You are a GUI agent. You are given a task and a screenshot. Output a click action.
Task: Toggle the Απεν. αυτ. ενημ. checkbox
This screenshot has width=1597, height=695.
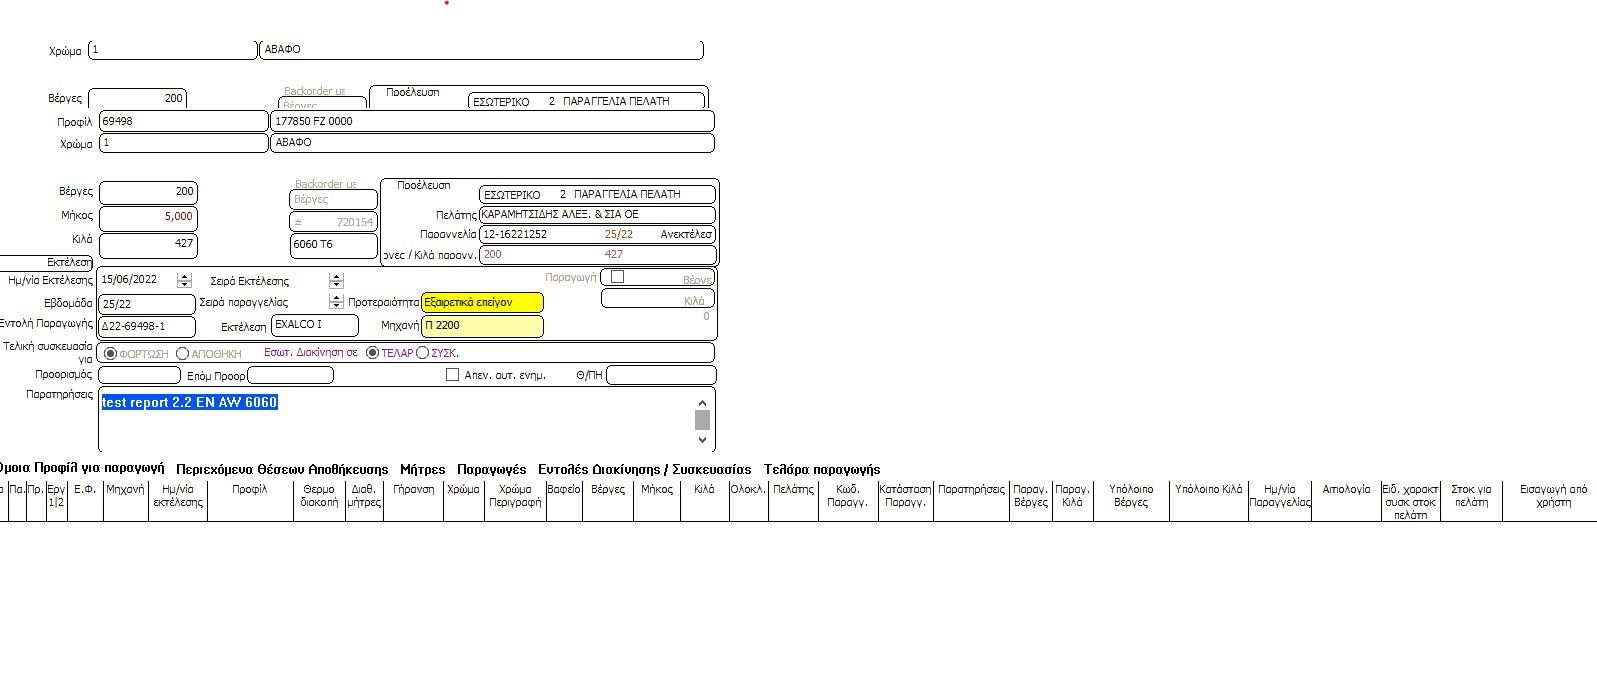[452, 375]
